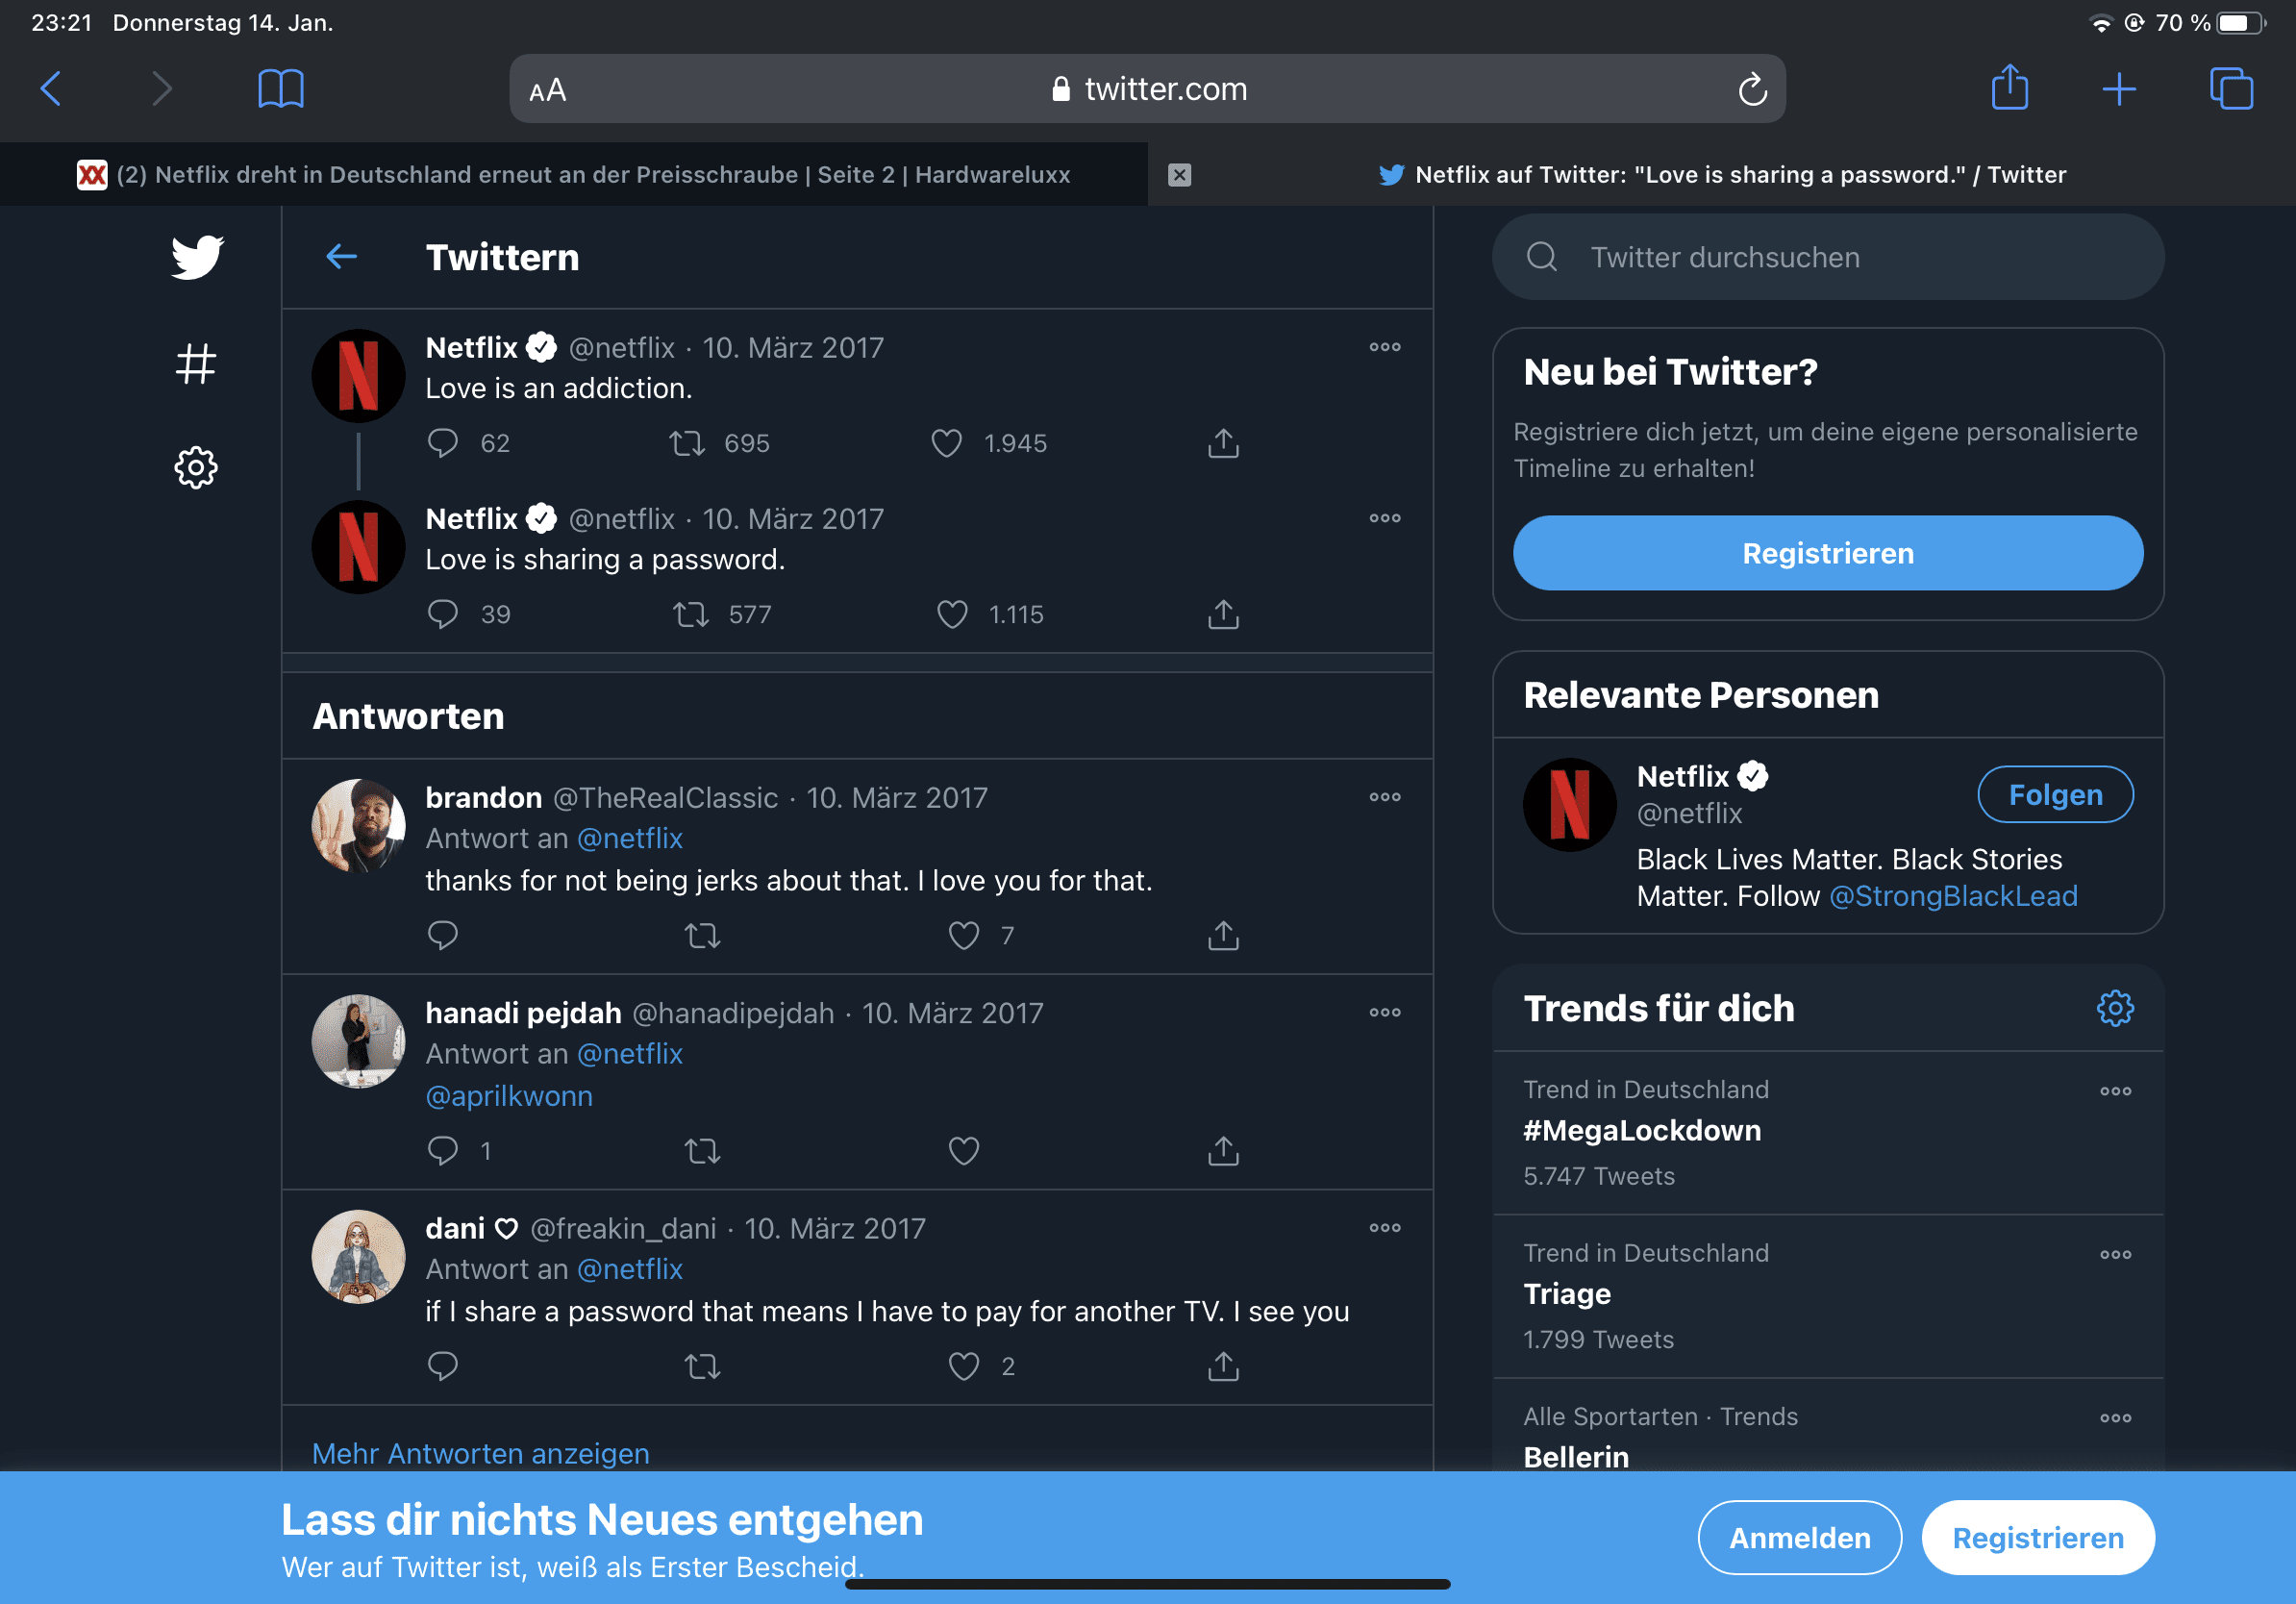2296x1604 pixels.
Task: Retweet hanadi pejdah's reply
Action: [x=702, y=1150]
